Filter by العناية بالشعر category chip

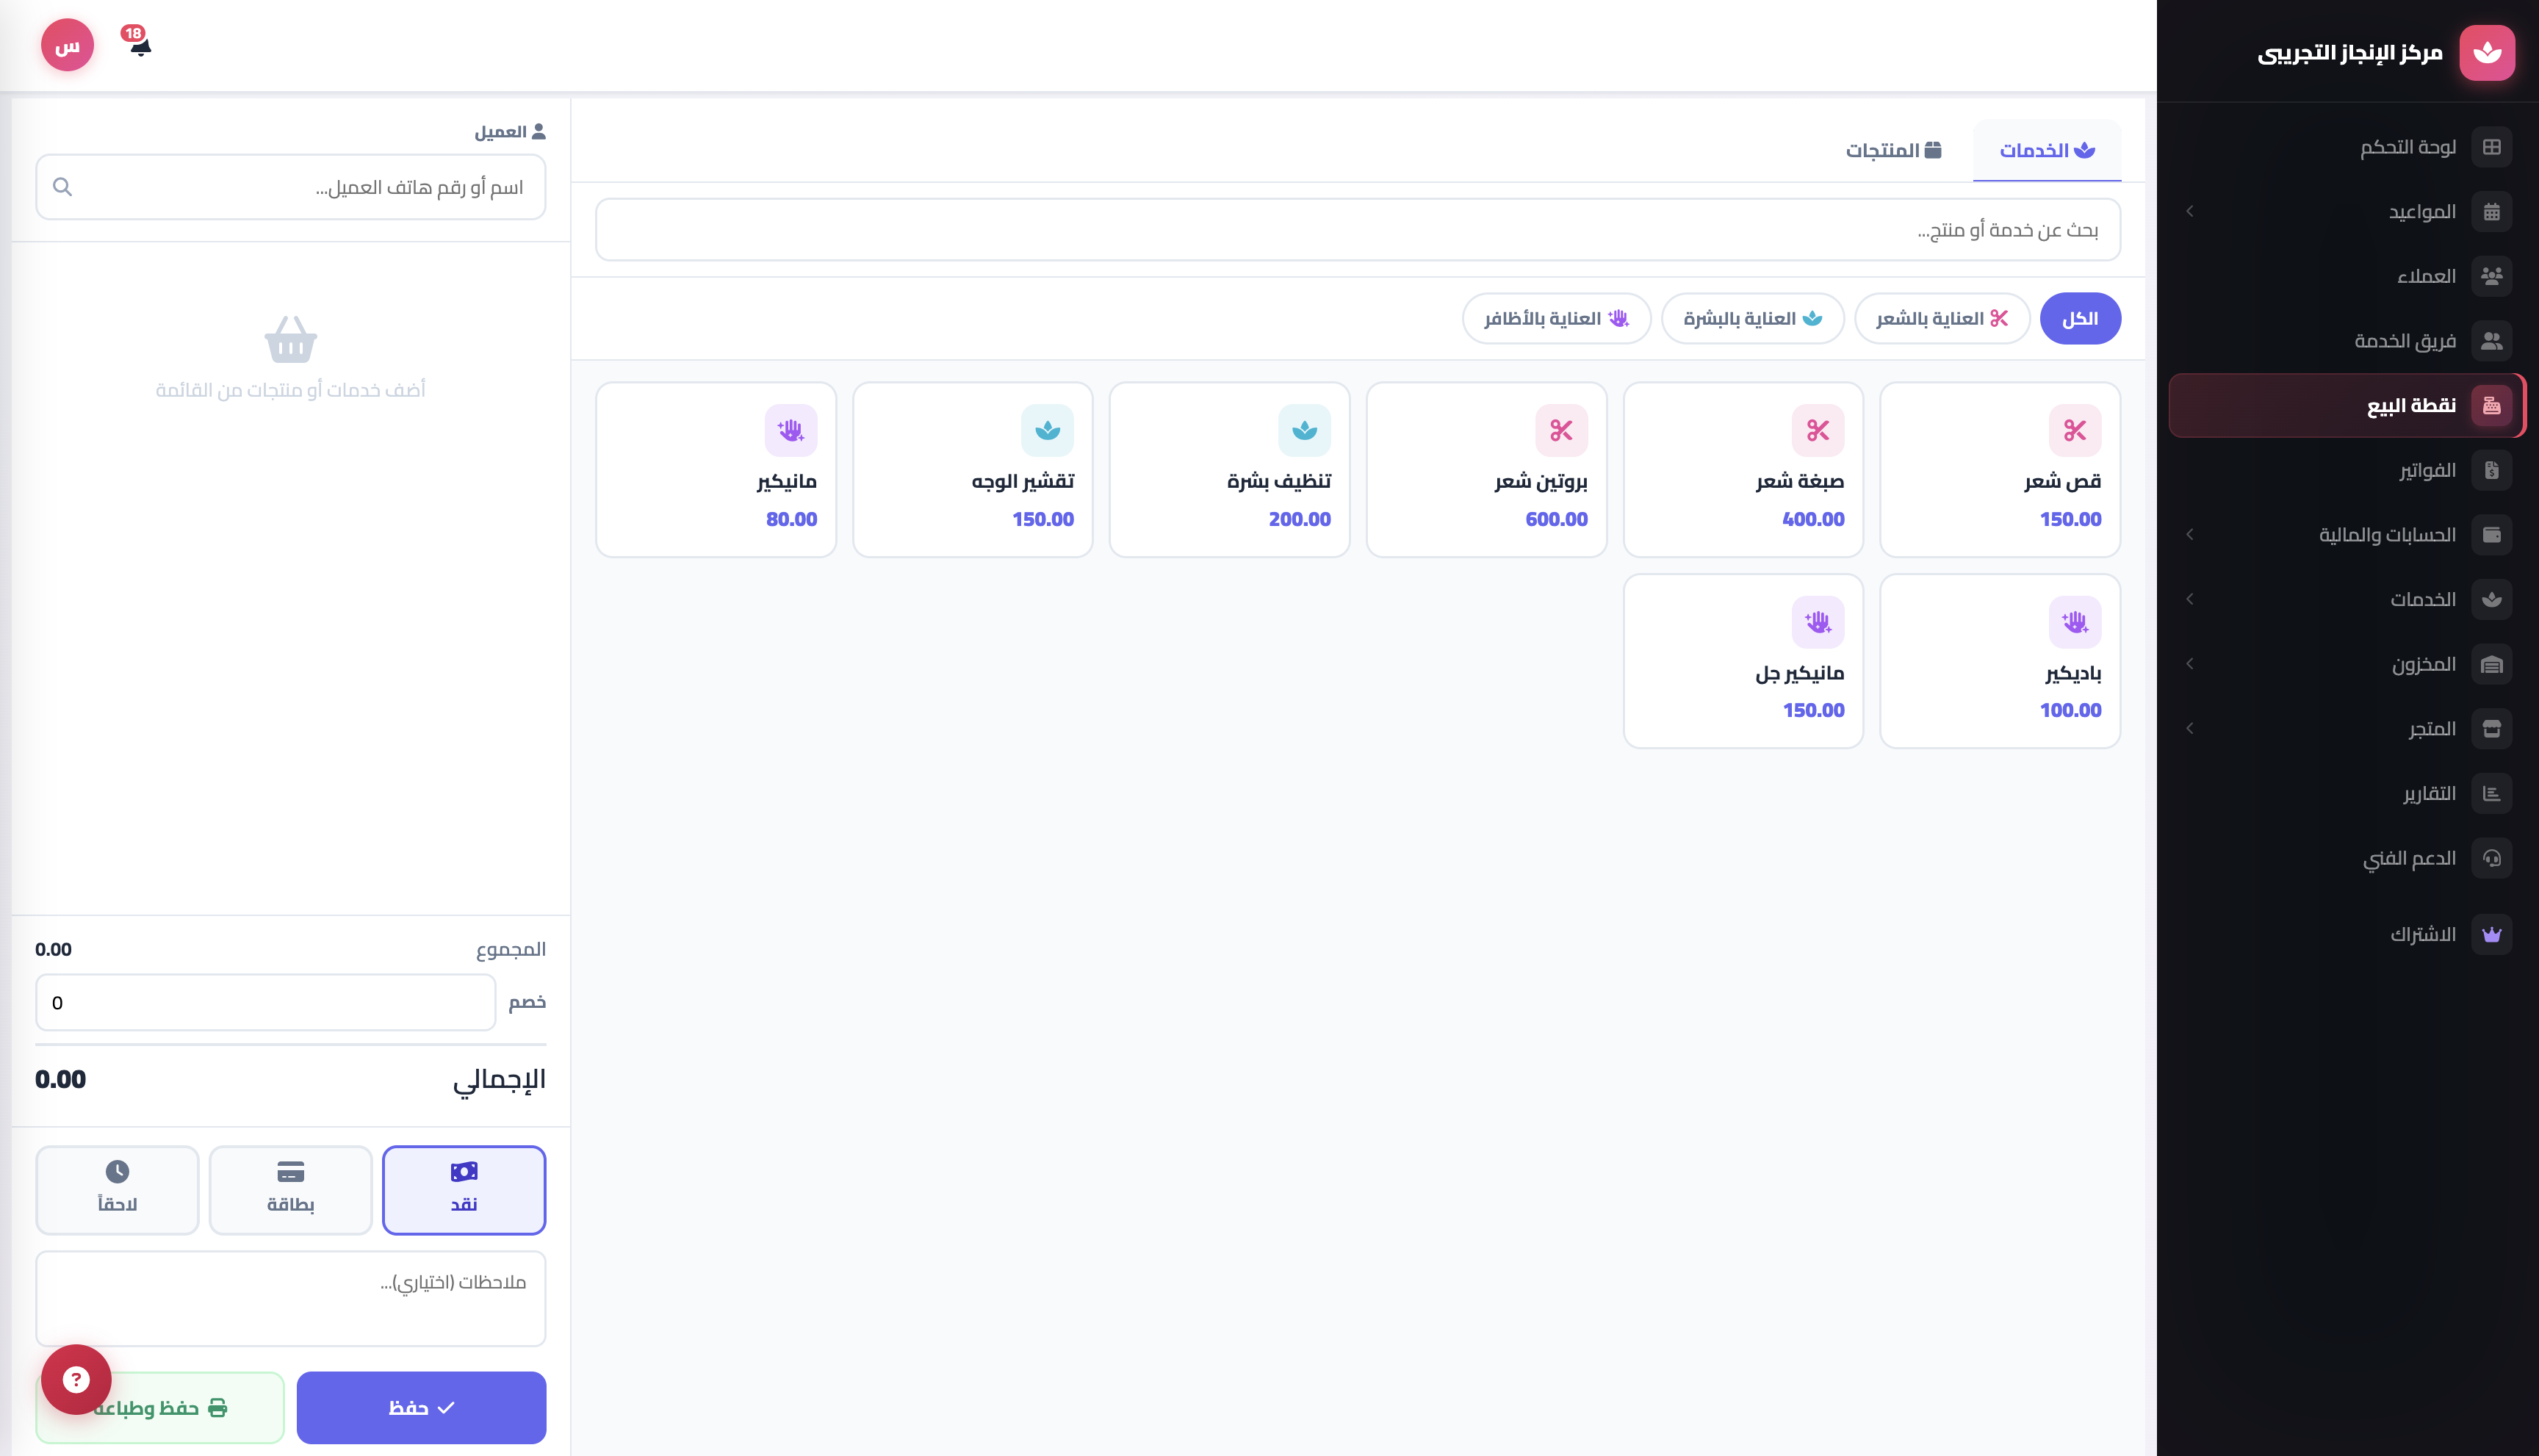point(1942,318)
